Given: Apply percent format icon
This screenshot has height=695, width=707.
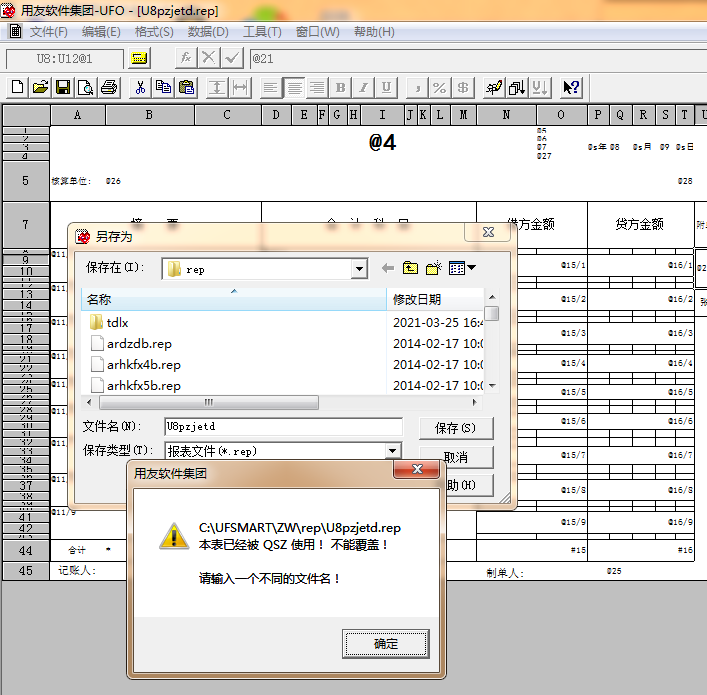Looking at the screenshot, I should pyautogui.click(x=440, y=87).
